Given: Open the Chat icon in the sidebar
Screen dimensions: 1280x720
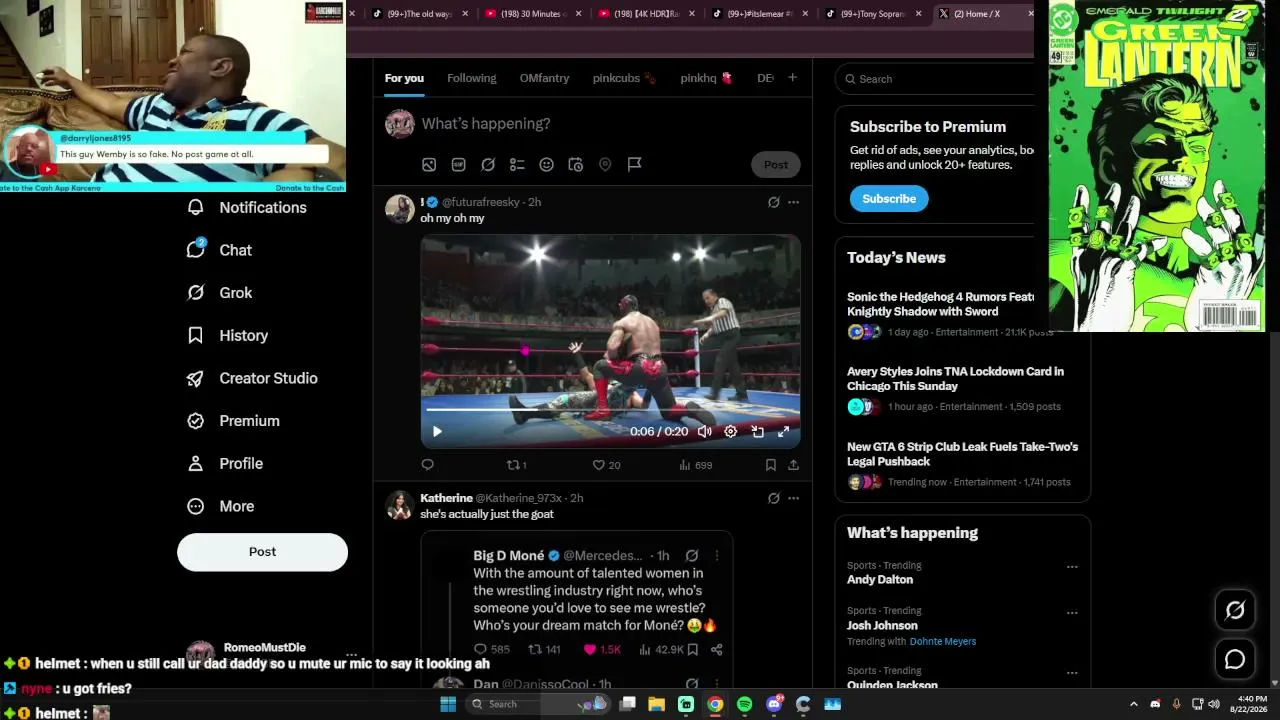Looking at the screenshot, I should click(196, 249).
